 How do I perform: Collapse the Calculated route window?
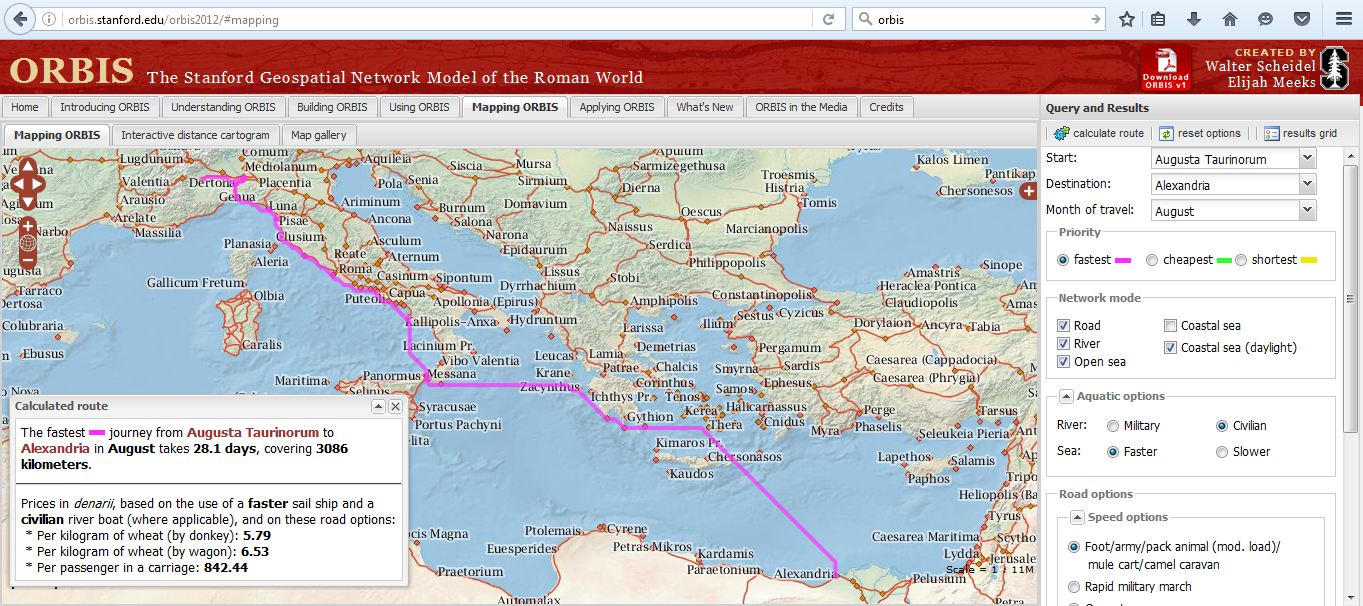click(x=378, y=406)
